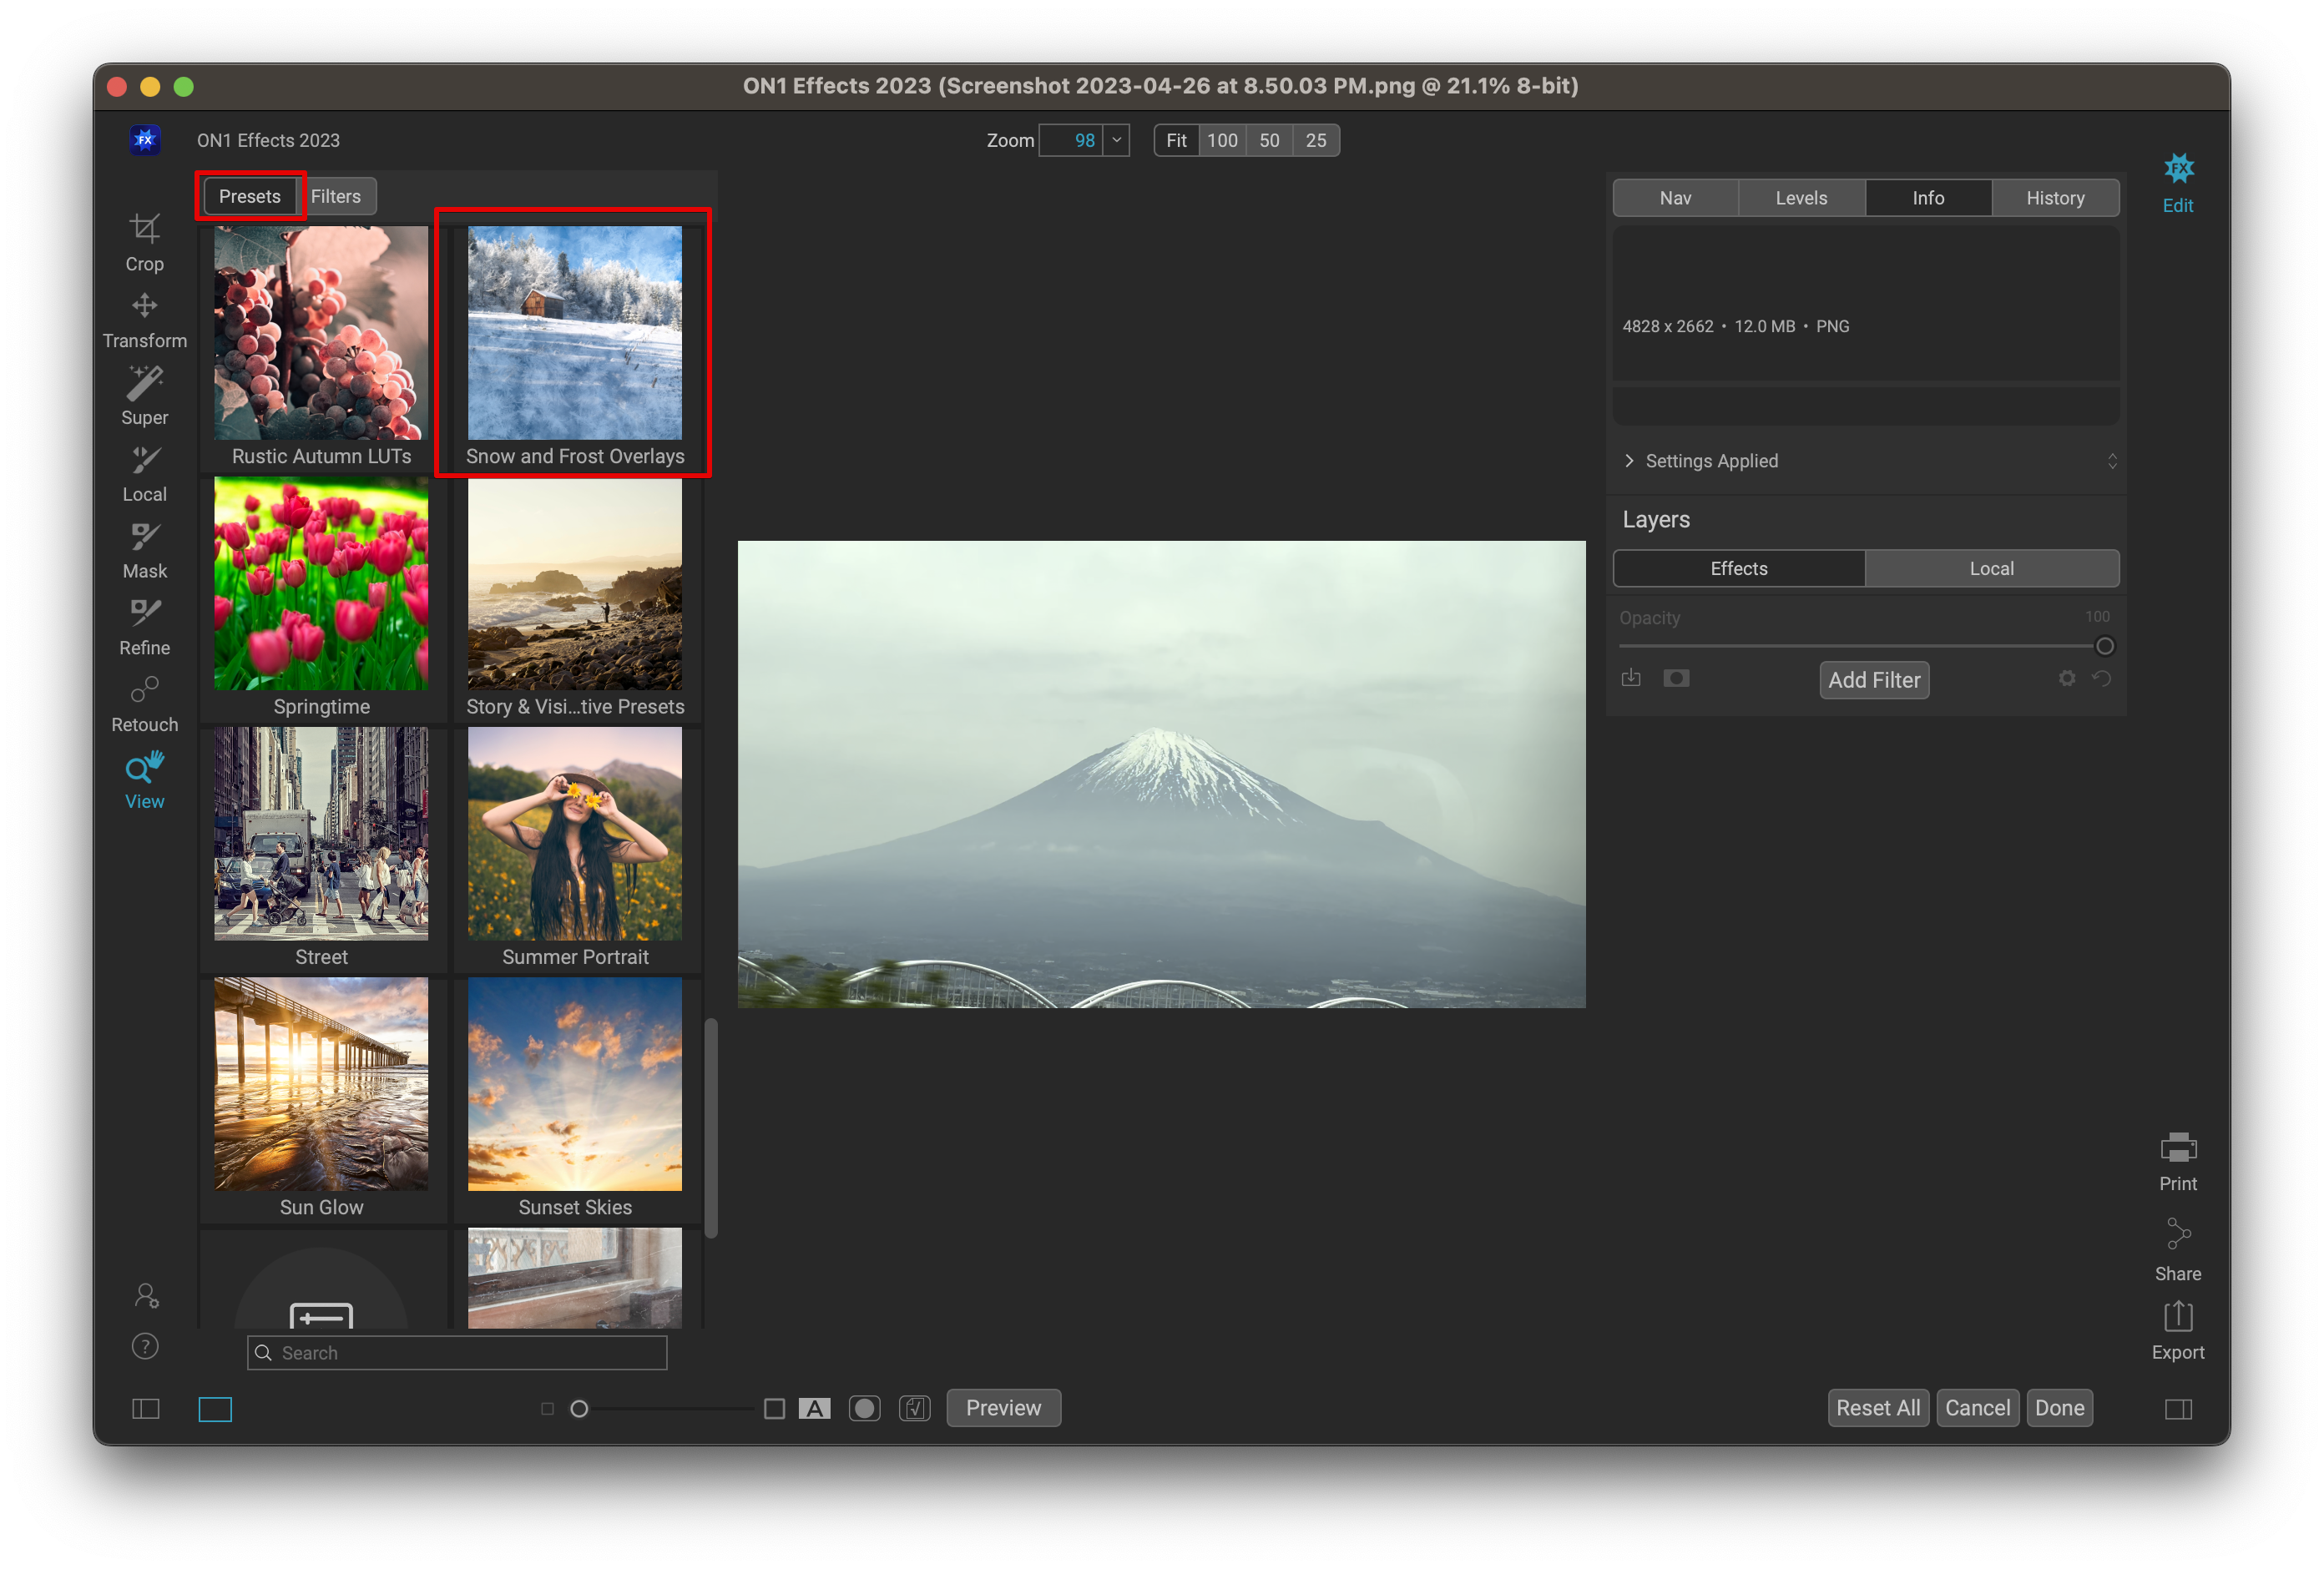Open the Zoom percentage dropdown arrow
2324x1569 pixels.
click(1117, 140)
